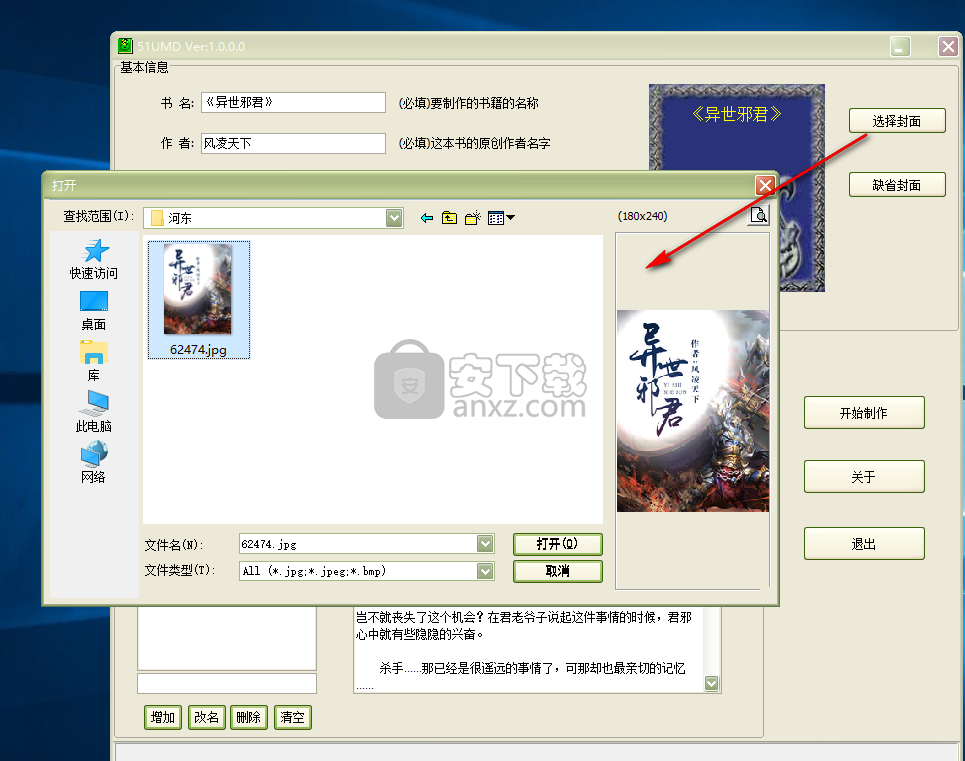This screenshot has width=965, height=761.
Task: Click the 51UMD app icon in title bar
Action: 126,46
